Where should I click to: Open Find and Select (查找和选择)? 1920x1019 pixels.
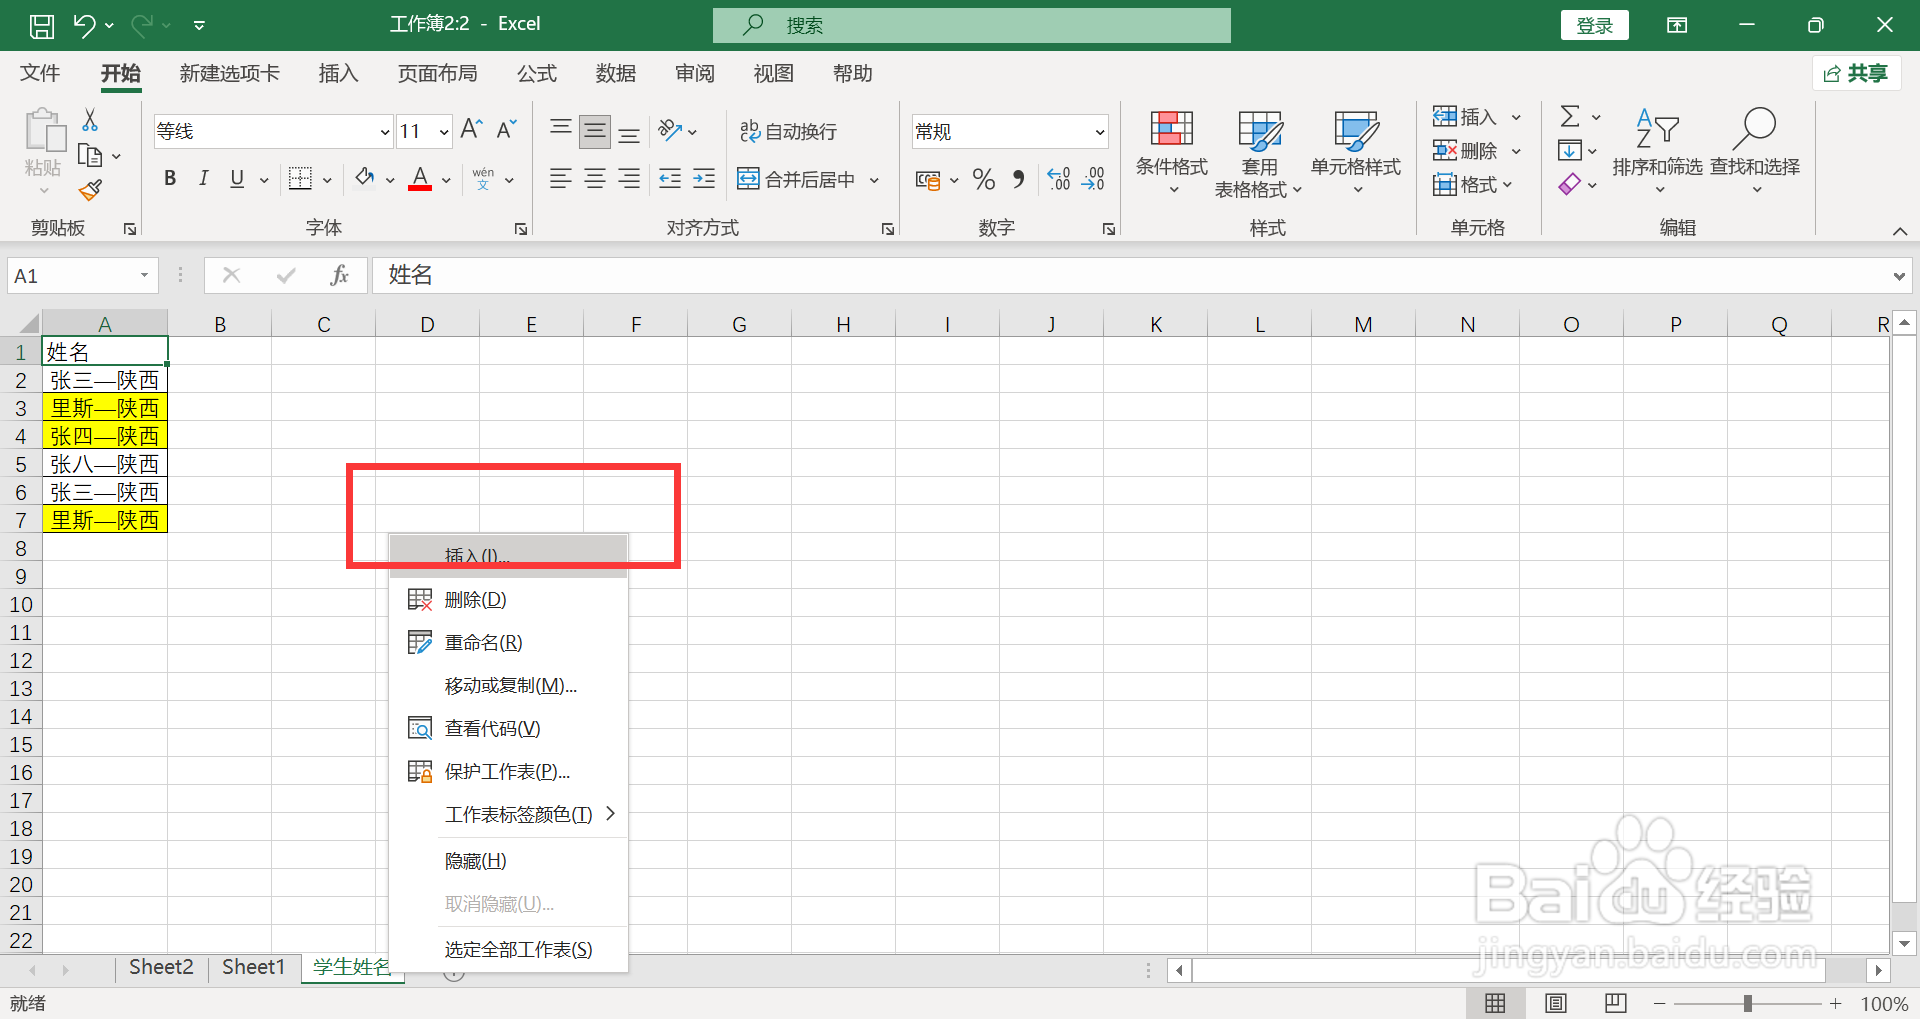click(1755, 152)
